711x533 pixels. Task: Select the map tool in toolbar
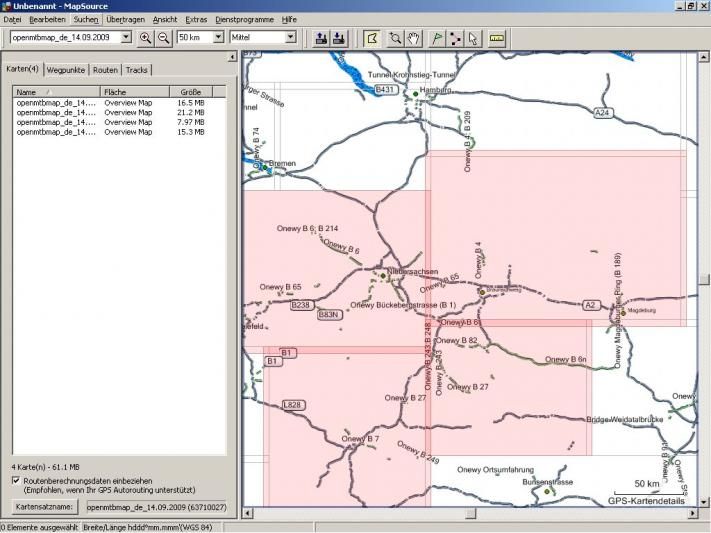click(x=372, y=38)
